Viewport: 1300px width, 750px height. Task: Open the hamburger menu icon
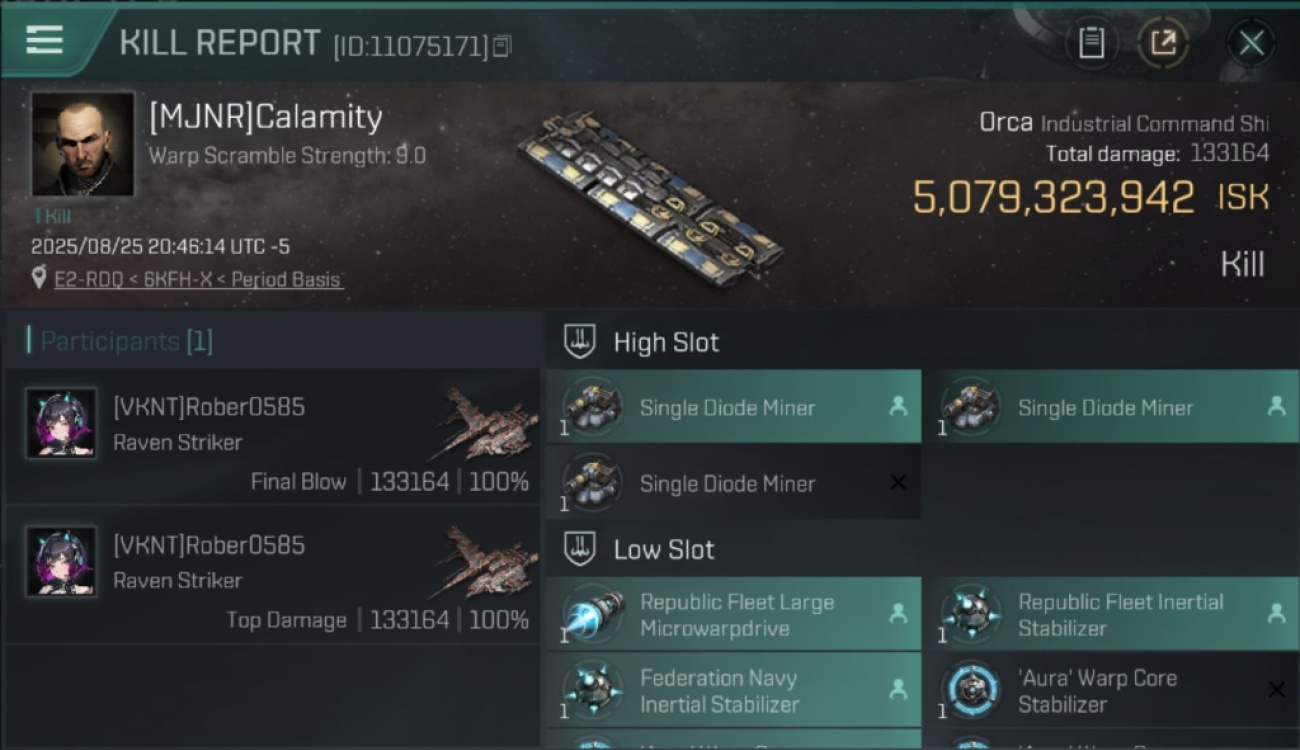pyautogui.click(x=44, y=40)
